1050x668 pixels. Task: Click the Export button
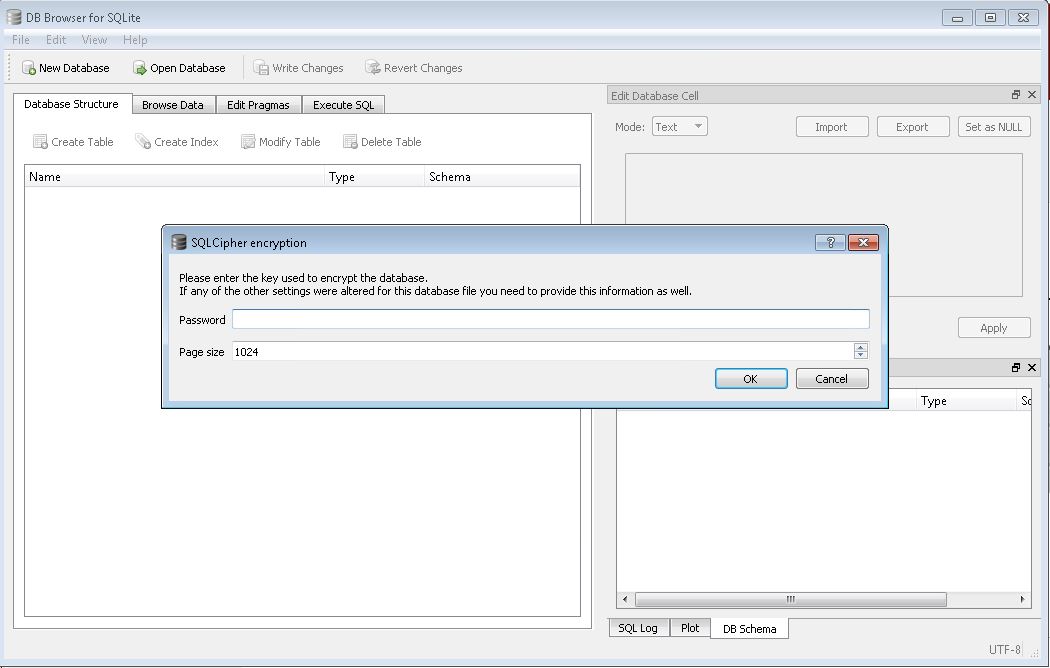(913, 127)
